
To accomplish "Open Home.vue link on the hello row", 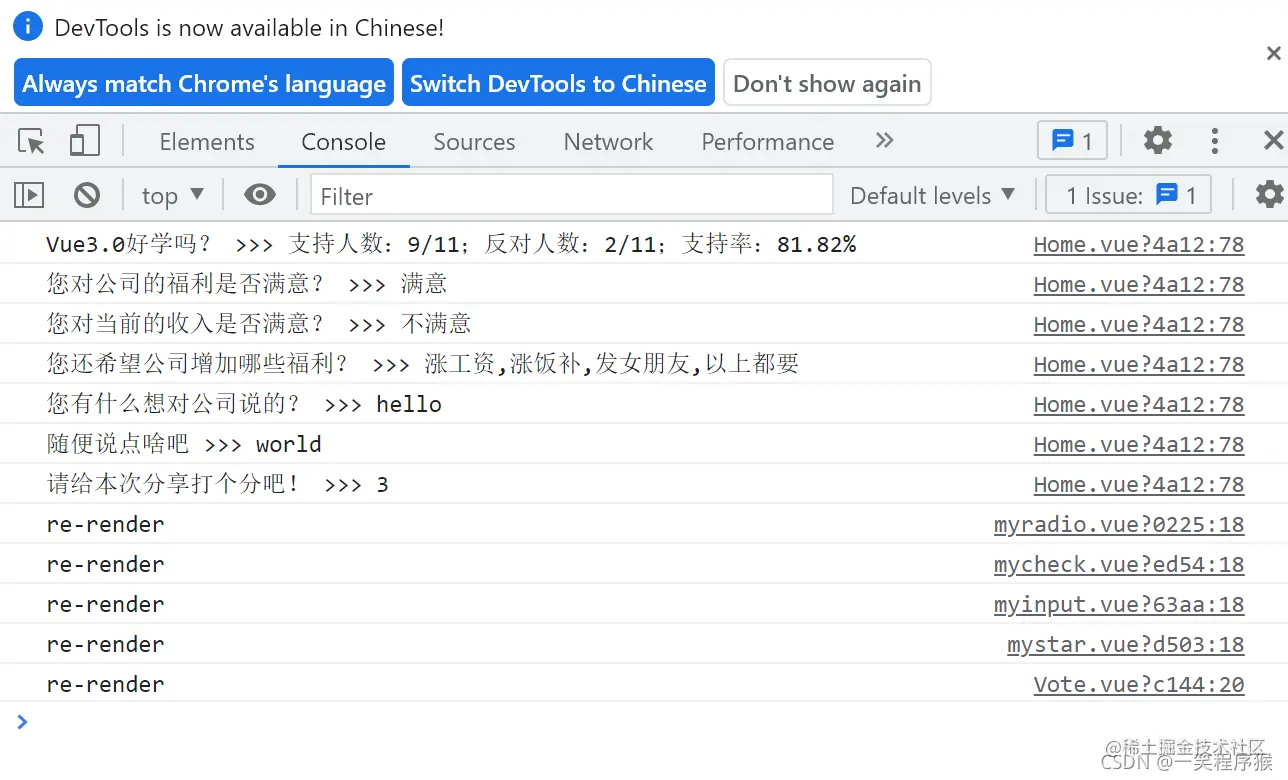I will click(1139, 405).
